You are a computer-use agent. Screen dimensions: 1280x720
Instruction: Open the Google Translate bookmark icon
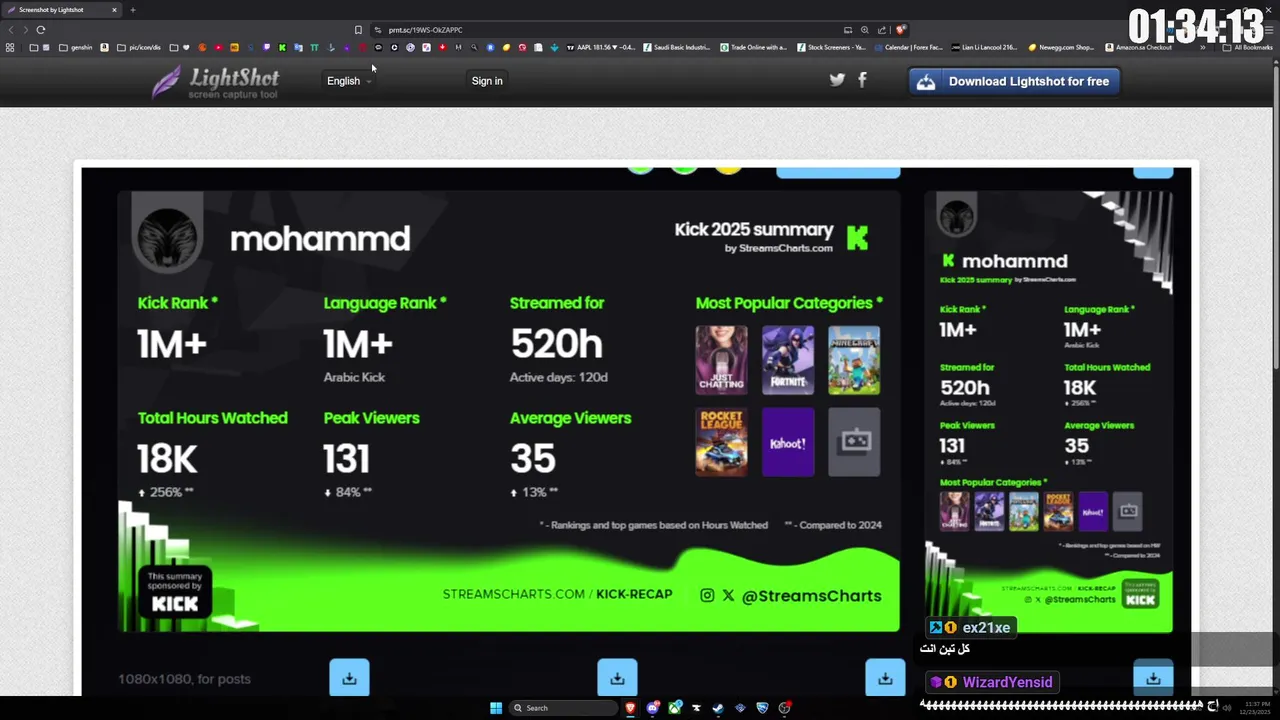pos(298,47)
